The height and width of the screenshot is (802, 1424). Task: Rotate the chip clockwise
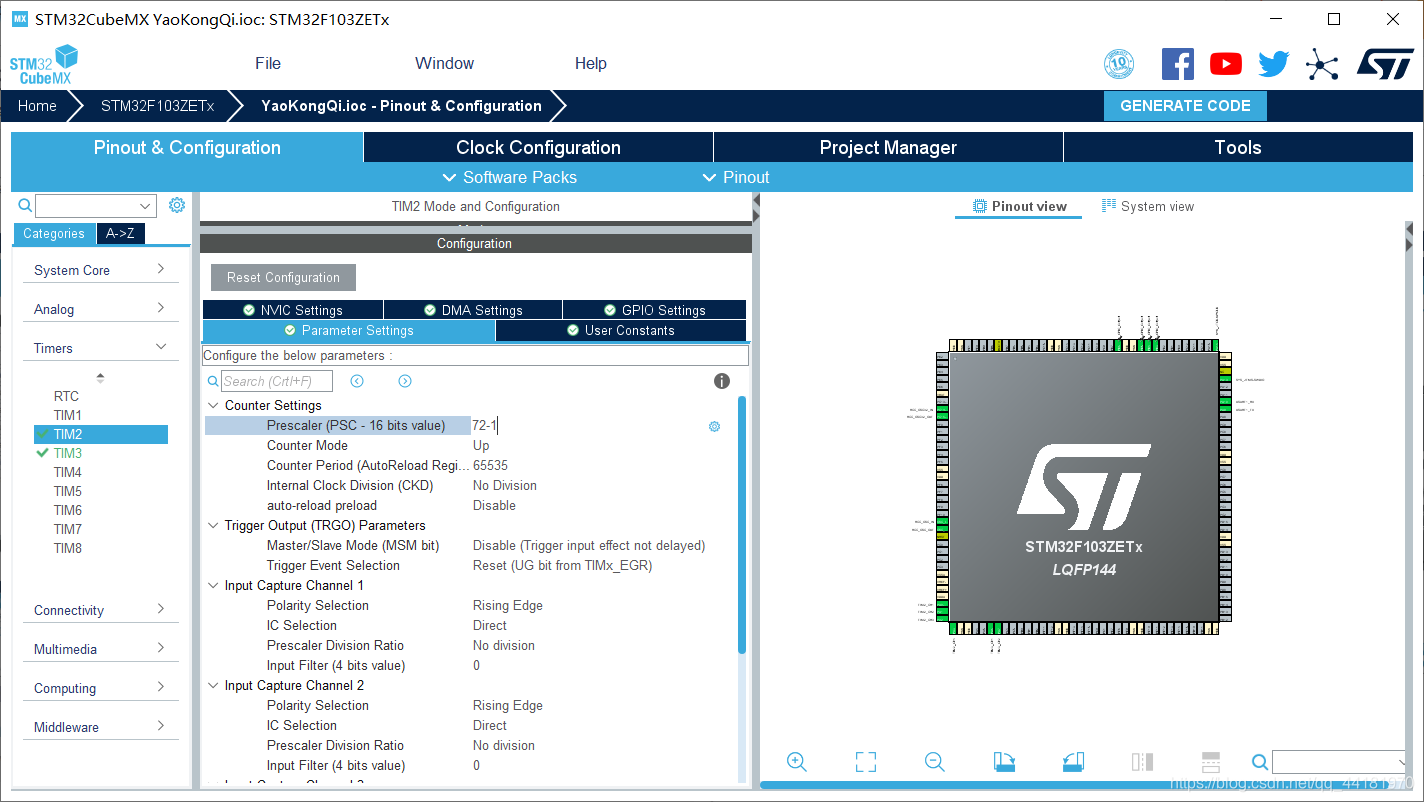tap(1004, 762)
